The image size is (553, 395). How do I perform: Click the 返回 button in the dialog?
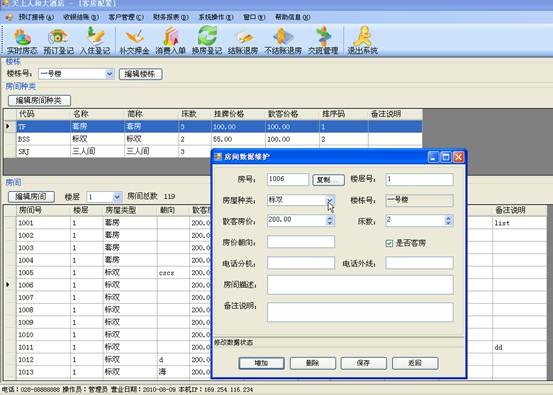(x=415, y=363)
